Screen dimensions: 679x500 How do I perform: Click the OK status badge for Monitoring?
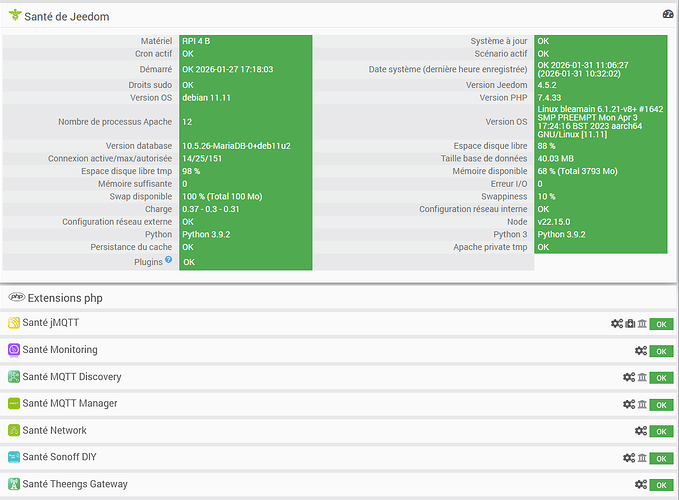click(x=661, y=351)
